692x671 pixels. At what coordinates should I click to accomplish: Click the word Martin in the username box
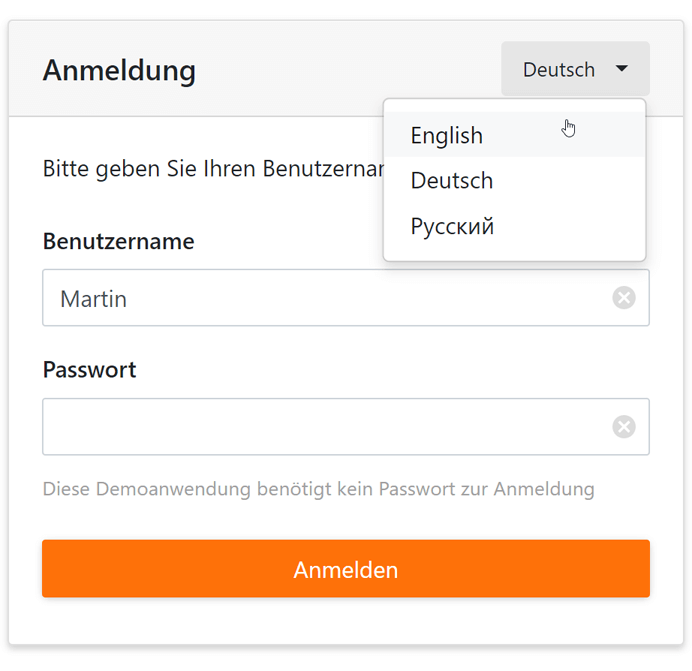coord(93,299)
